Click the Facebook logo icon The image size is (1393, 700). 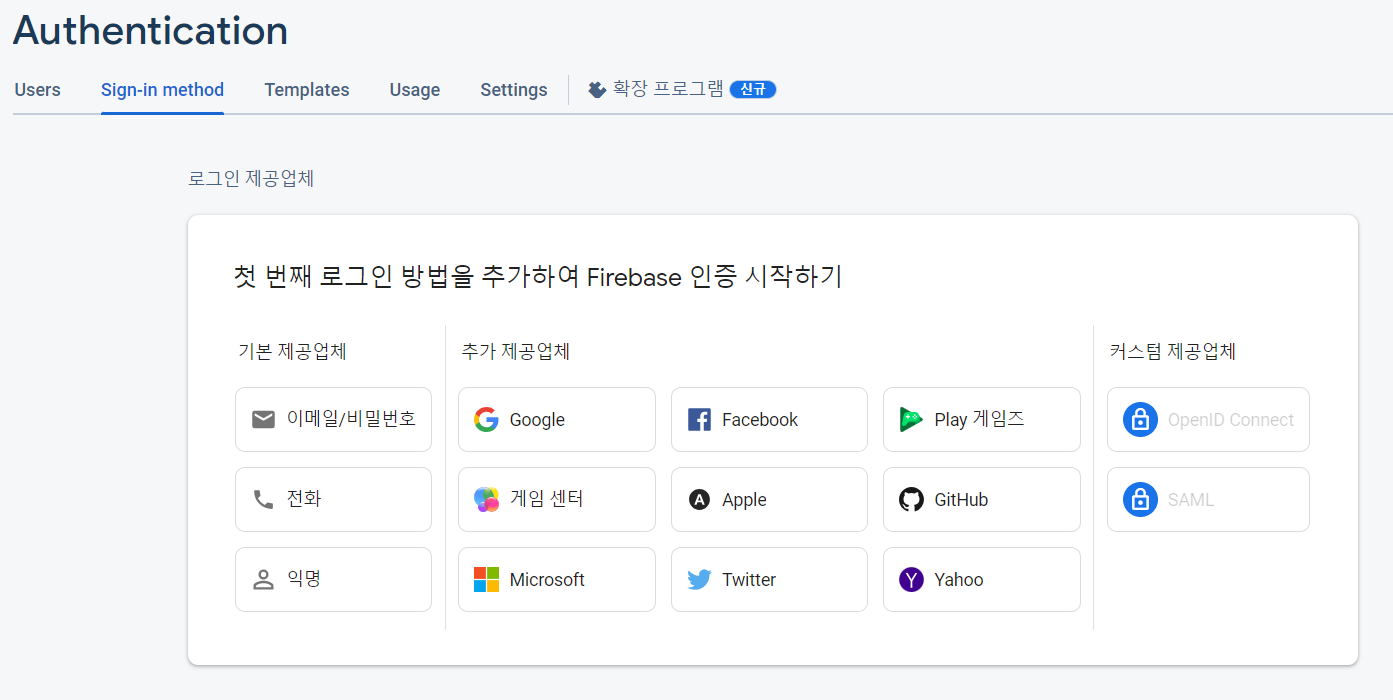point(699,420)
